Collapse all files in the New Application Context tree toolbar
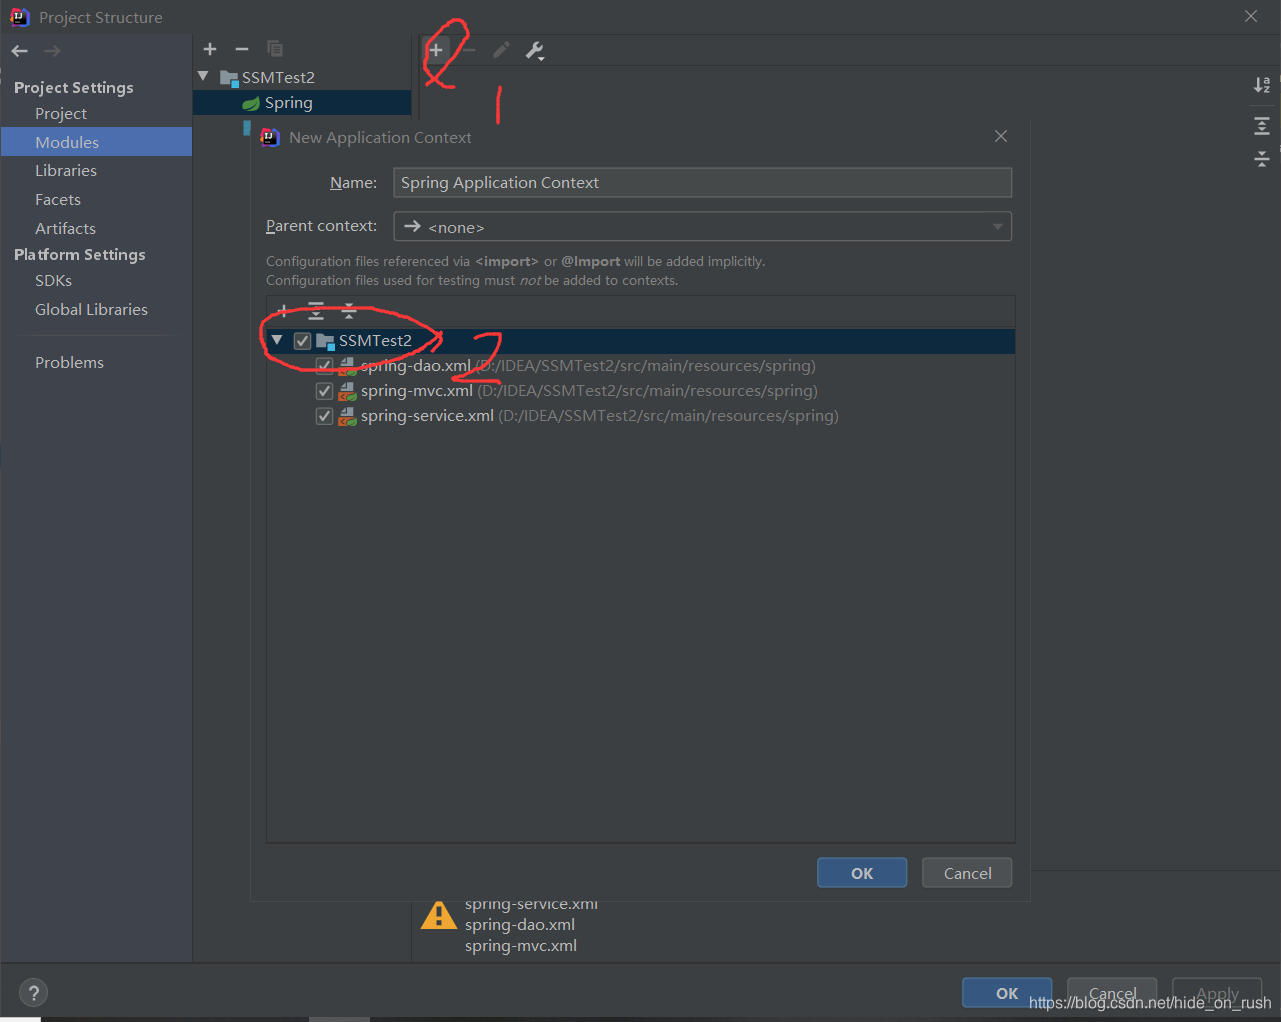The height and width of the screenshot is (1022, 1281). tap(349, 311)
